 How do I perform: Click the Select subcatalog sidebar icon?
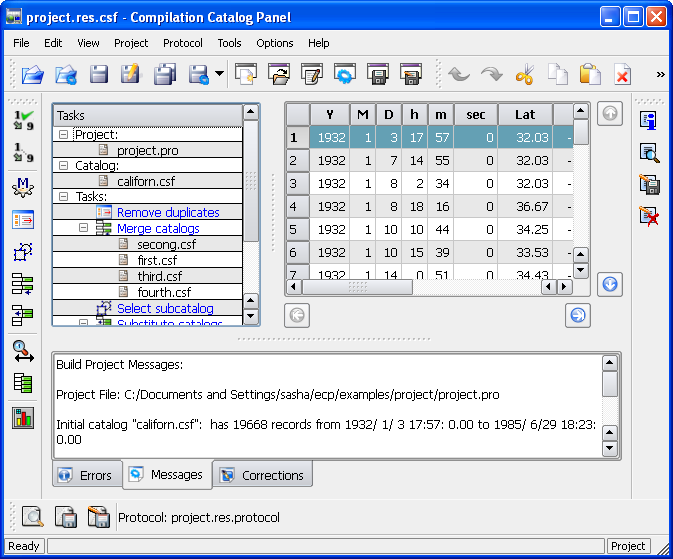point(23,252)
